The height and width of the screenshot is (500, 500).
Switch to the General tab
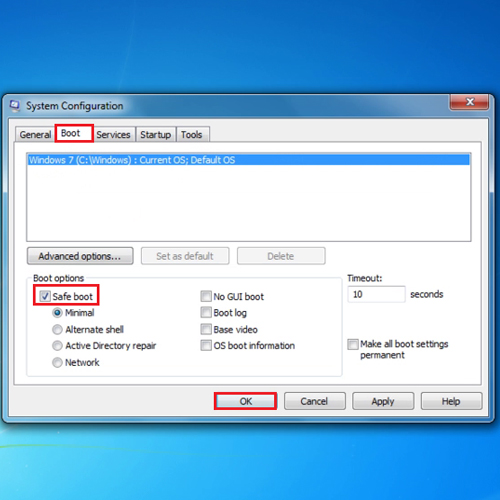tap(35, 135)
